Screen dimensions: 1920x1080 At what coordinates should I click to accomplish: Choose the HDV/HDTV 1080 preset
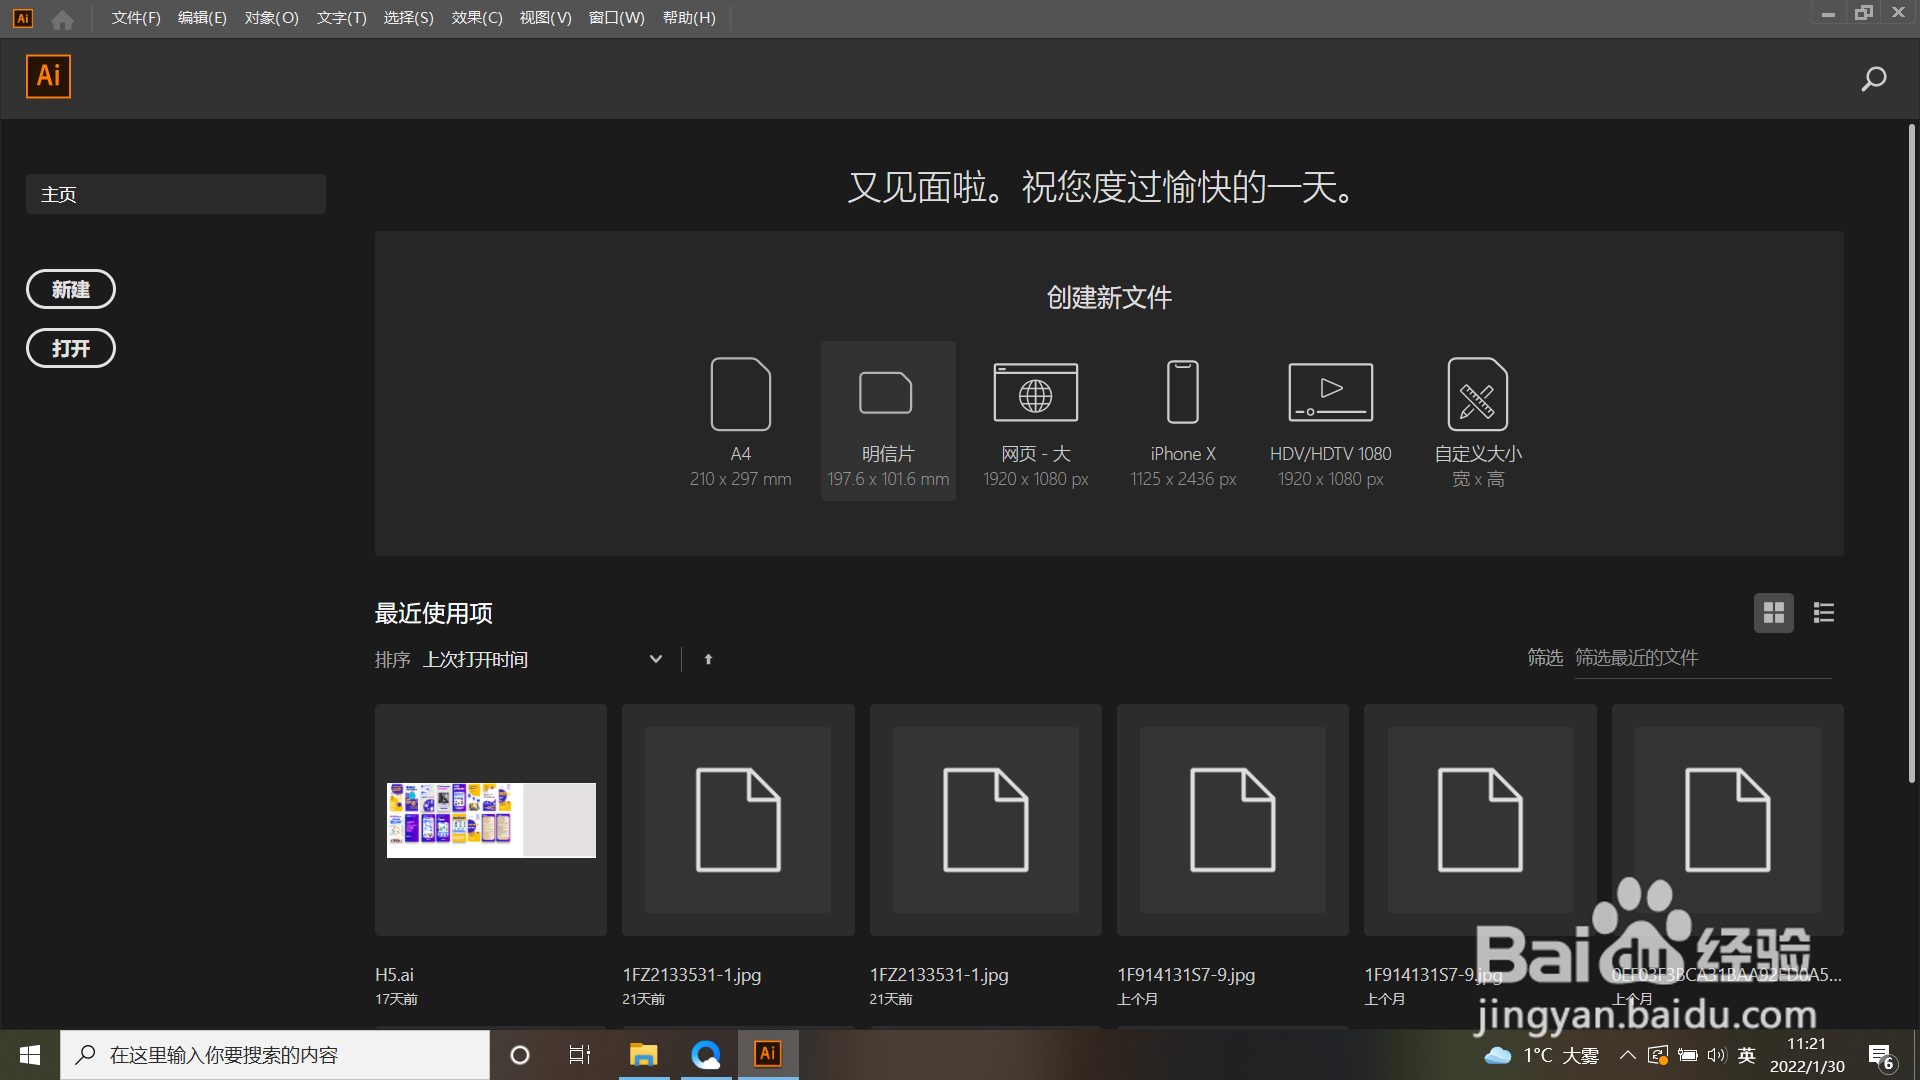pyautogui.click(x=1330, y=394)
